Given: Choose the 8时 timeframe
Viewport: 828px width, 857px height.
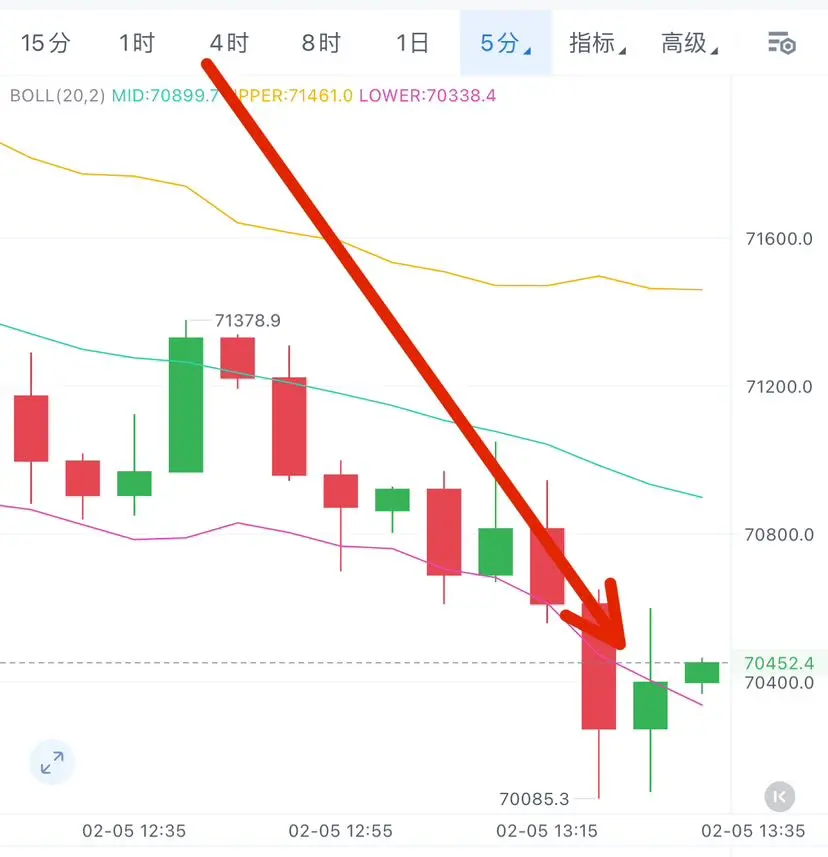Looking at the screenshot, I should [x=321, y=43].
